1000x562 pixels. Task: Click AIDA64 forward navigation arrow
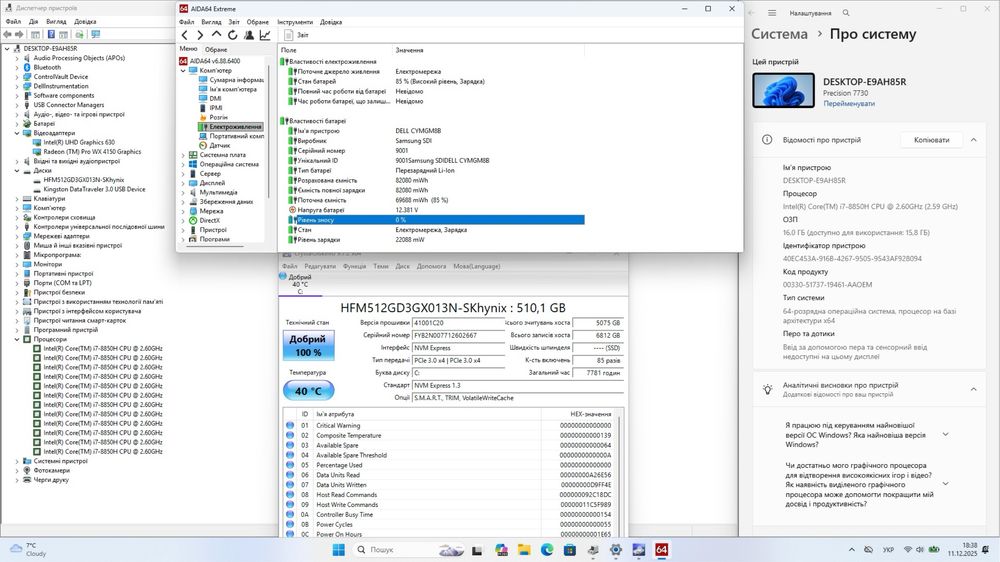200,35
